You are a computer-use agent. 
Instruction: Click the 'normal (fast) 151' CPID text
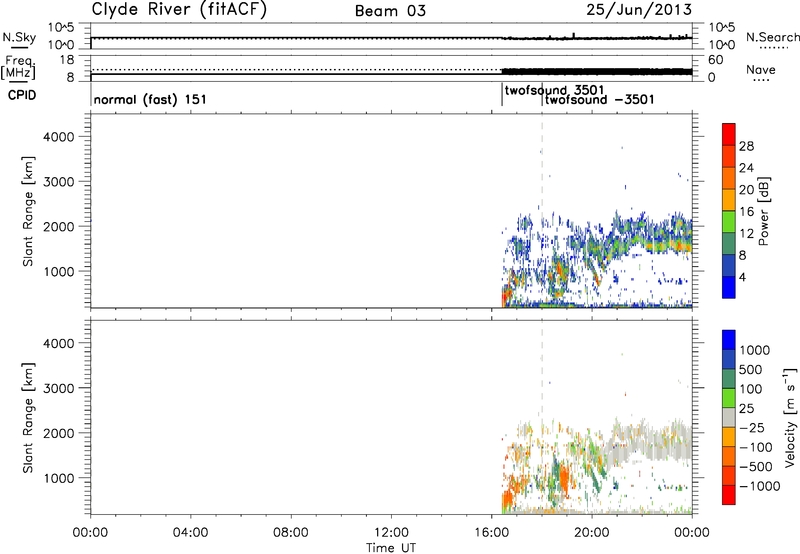click(x=150, y=99)
